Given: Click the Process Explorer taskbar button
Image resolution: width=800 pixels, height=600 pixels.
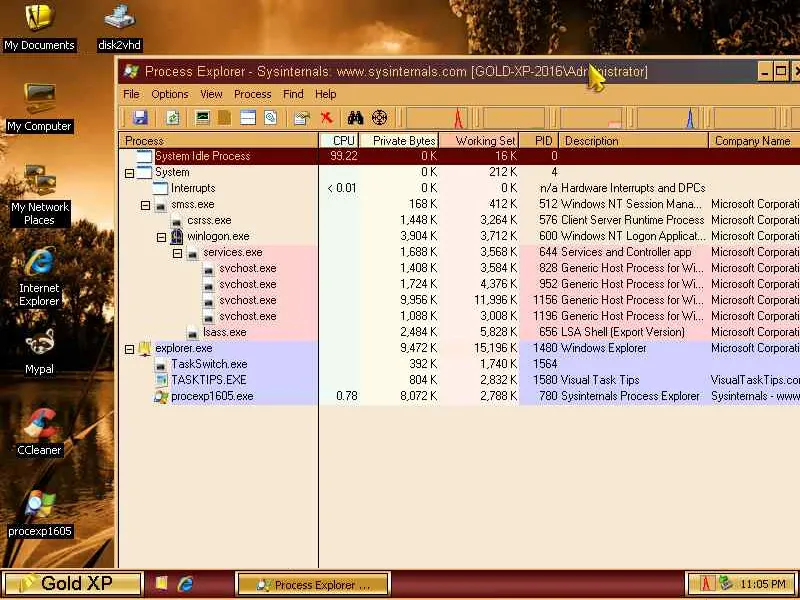Looking at the screenshot, I should 313,584.
